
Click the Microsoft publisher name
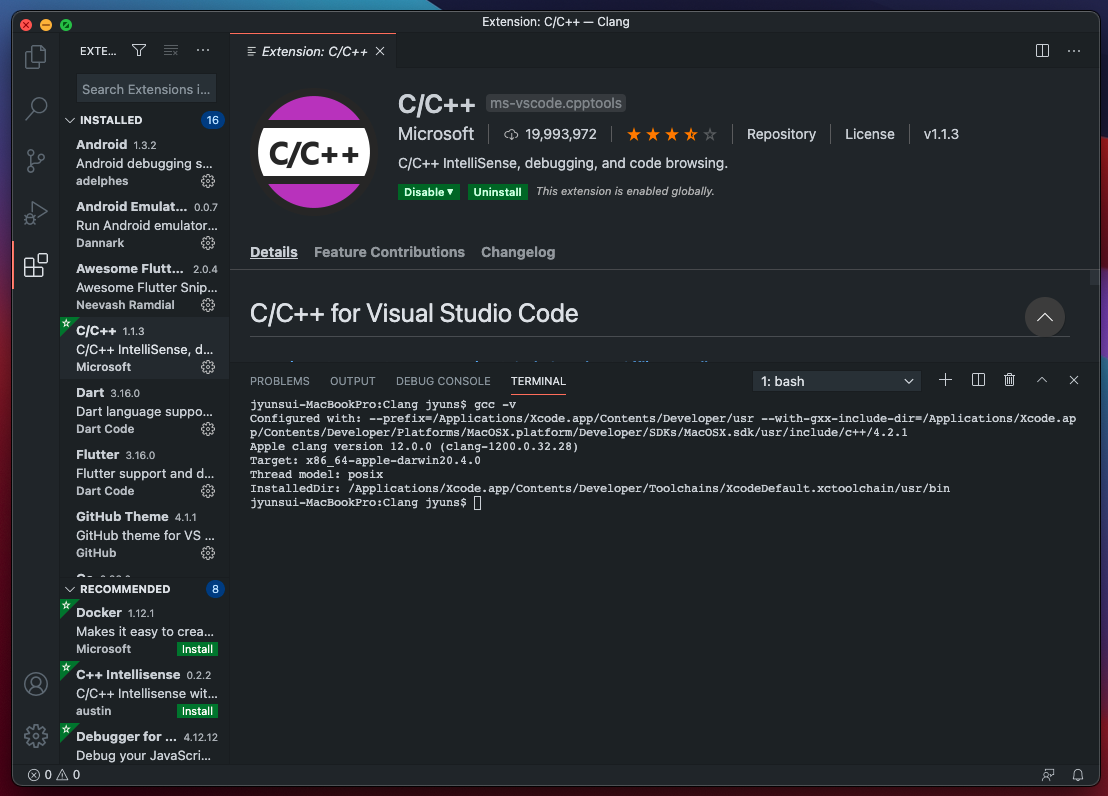(436, 134)
